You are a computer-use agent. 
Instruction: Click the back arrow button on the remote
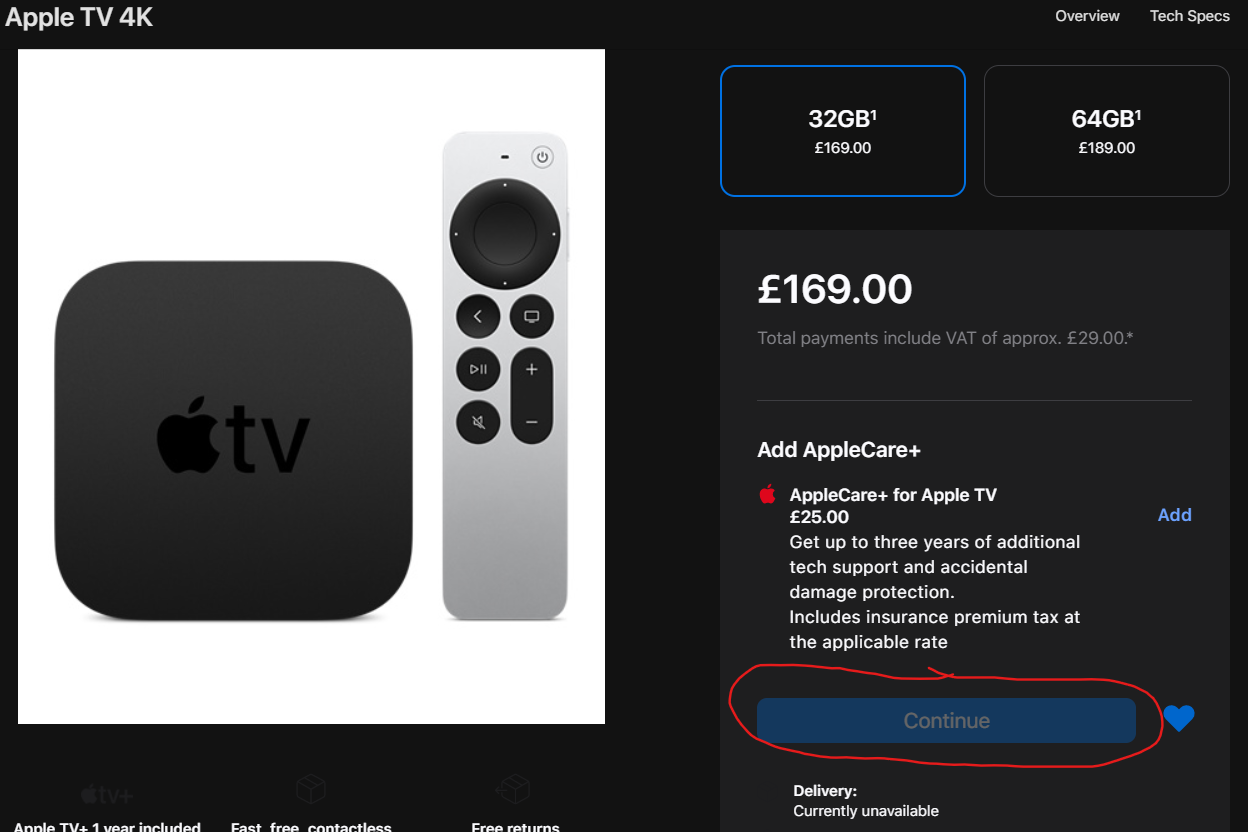click(x=478, y=317)
